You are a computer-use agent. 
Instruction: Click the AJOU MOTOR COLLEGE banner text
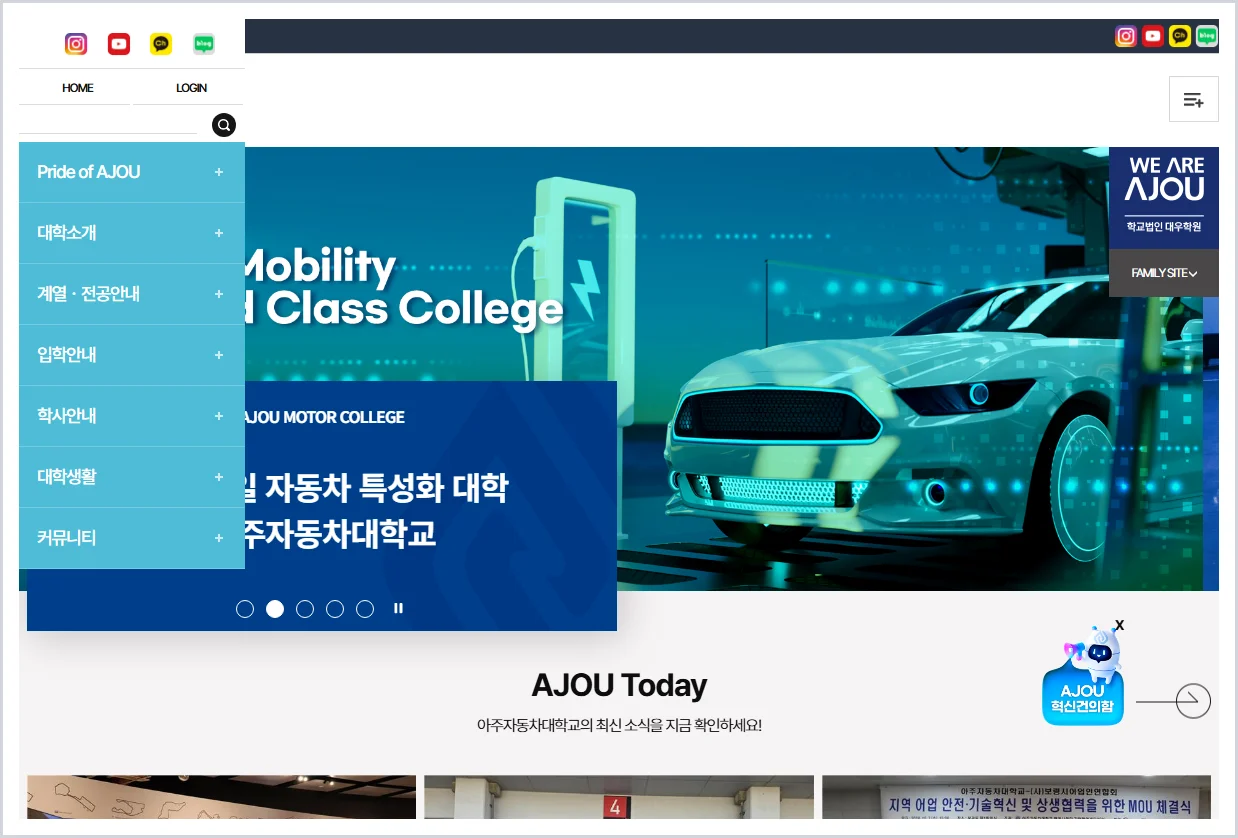point(324,417)
